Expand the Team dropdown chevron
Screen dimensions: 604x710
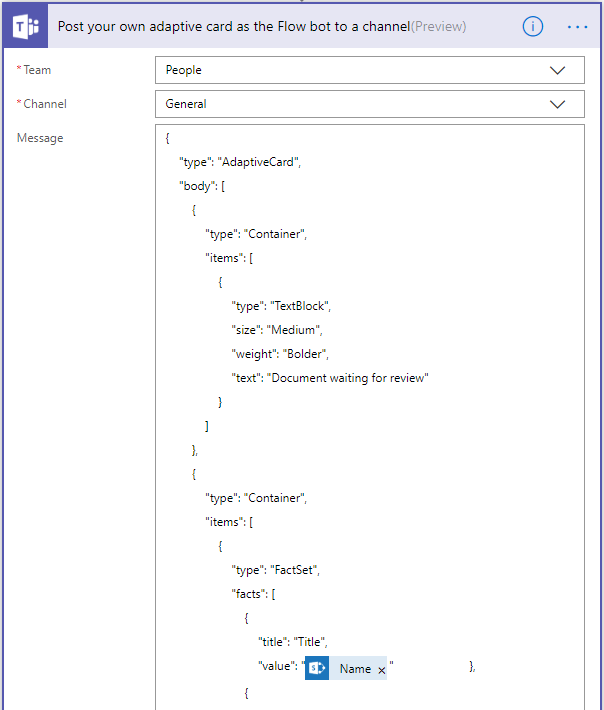point(557,70)
